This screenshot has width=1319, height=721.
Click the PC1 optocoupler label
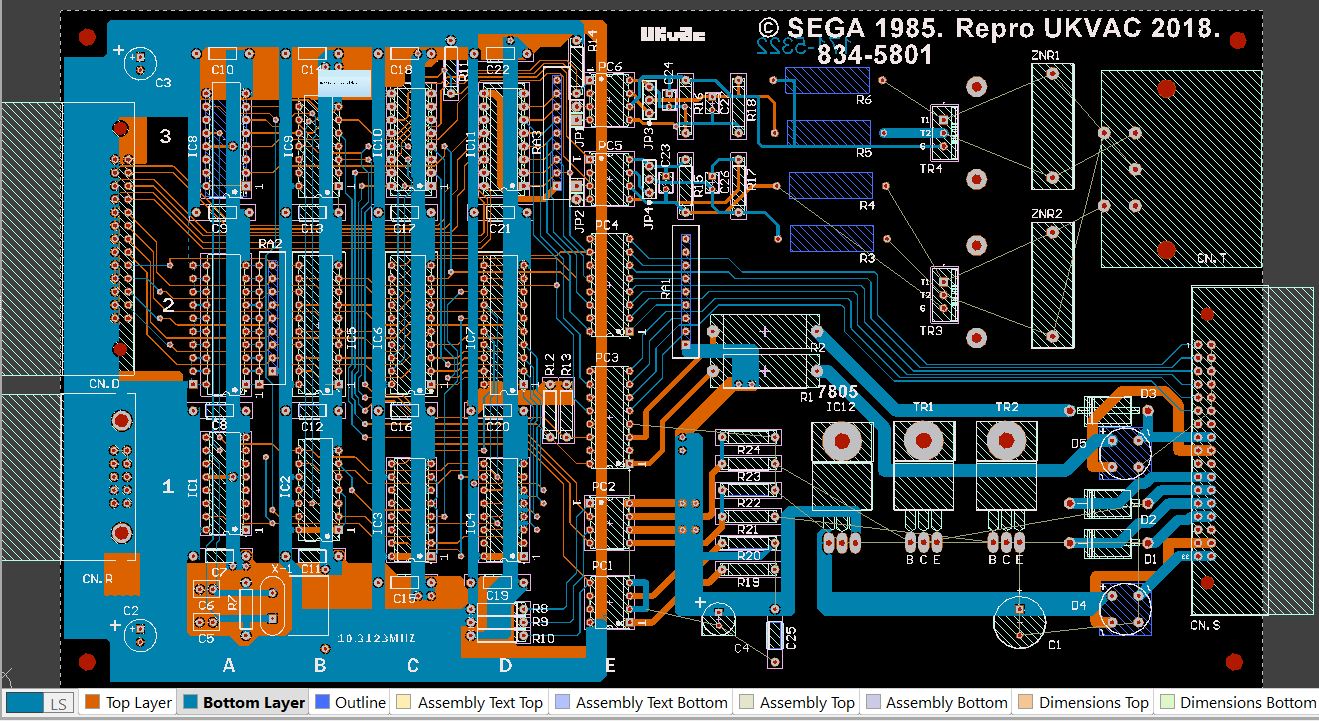(602, 566)
